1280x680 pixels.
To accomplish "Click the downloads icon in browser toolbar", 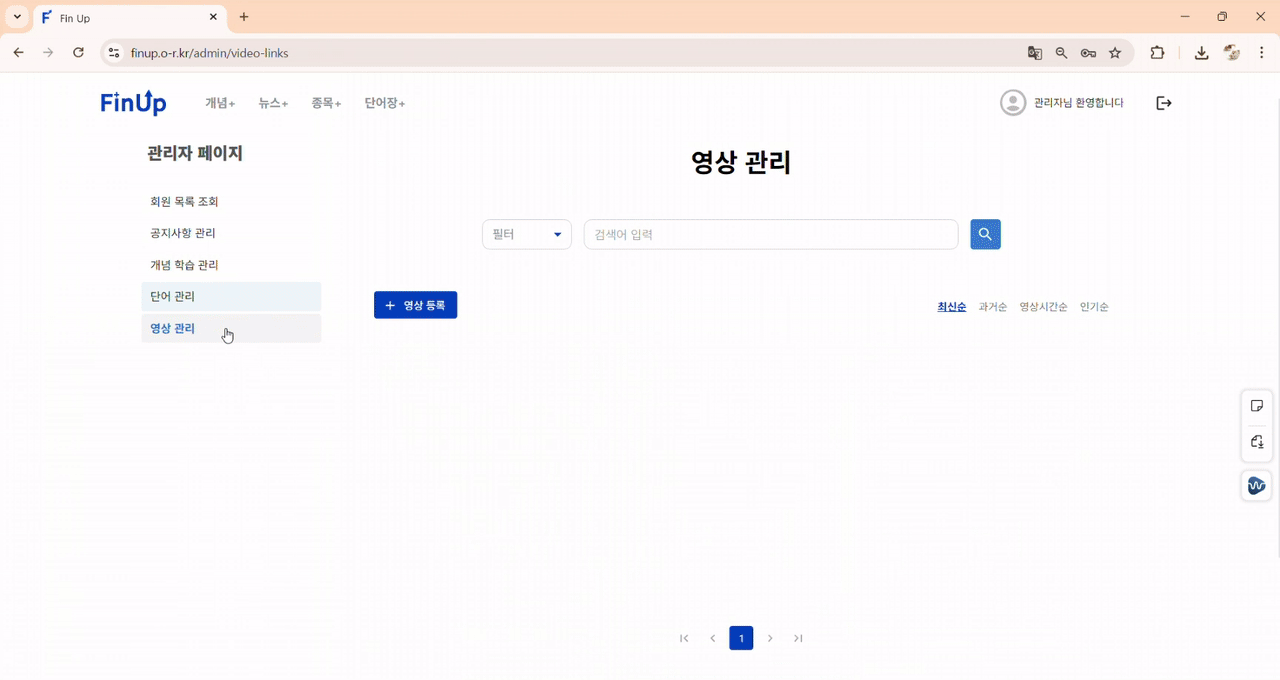I will point(1201,53).
